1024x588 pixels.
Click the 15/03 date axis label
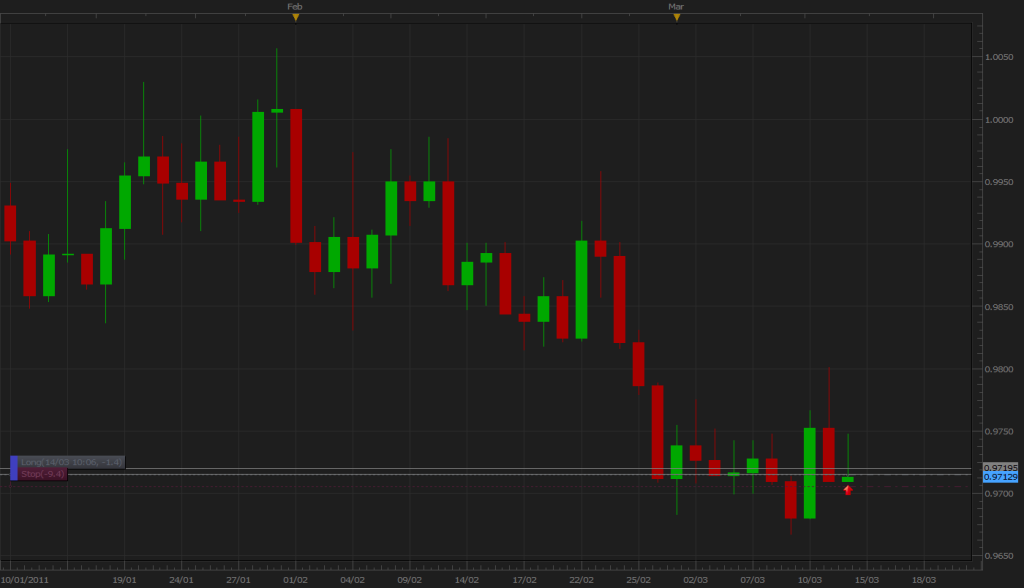click(x=867, y=580)
